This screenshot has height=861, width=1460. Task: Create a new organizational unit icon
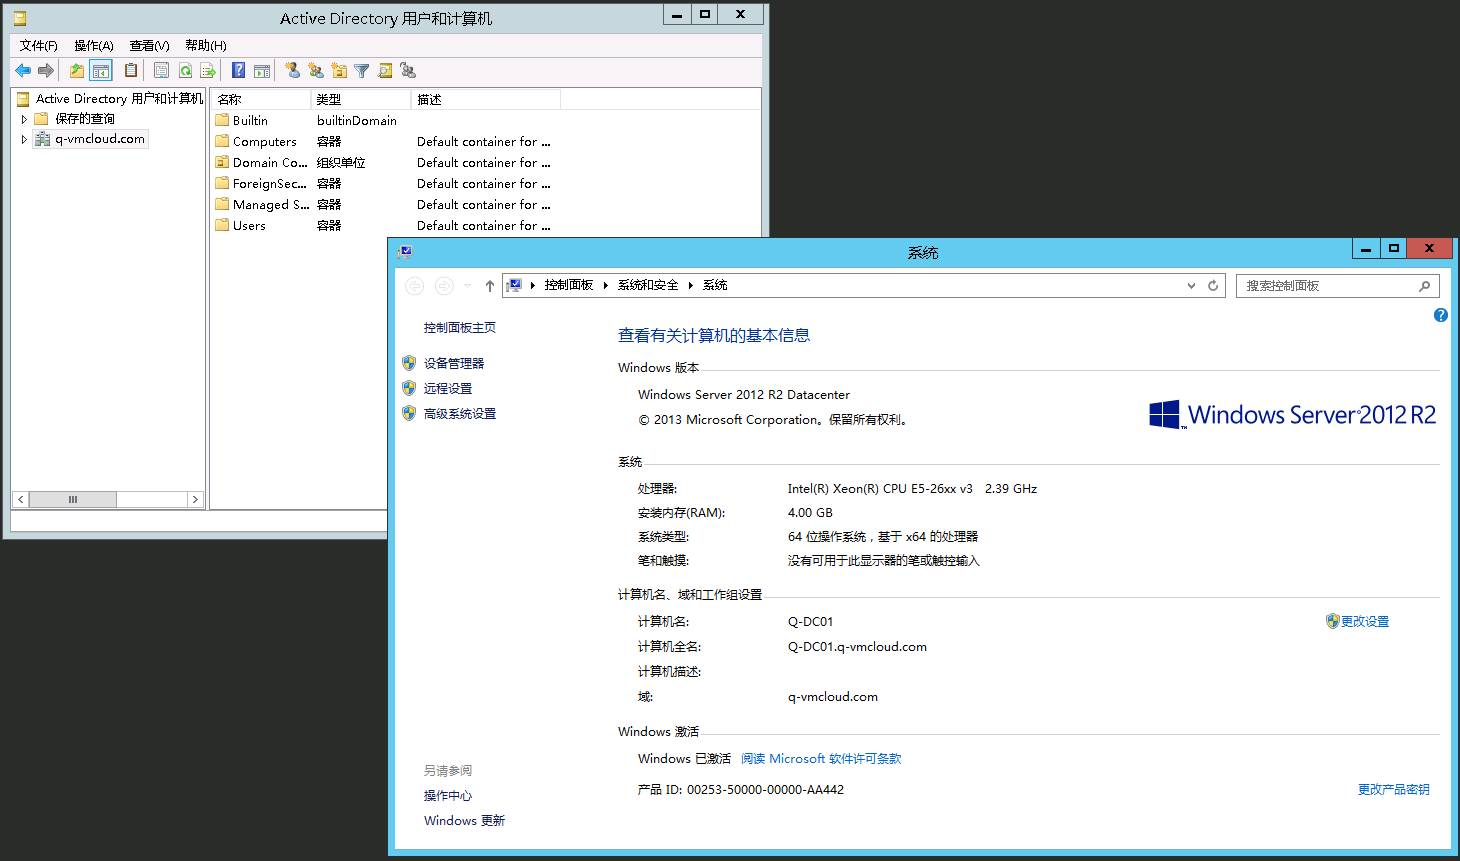point(339,71)
